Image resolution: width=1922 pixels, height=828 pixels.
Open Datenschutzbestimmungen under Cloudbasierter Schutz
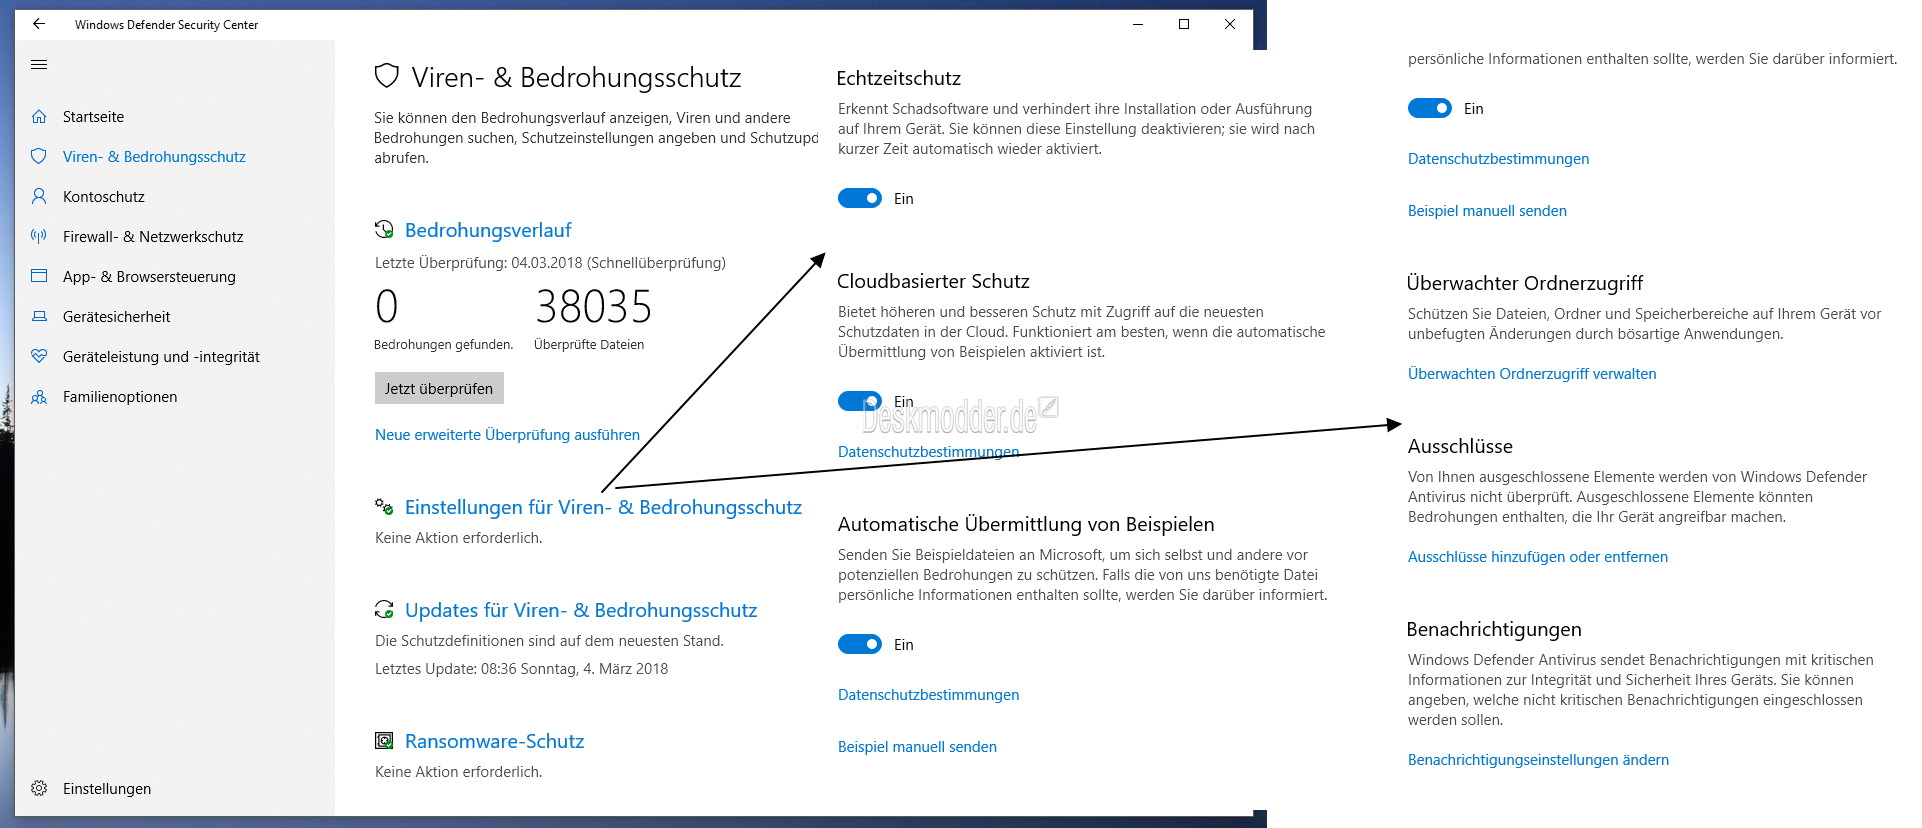coord(928,452)
